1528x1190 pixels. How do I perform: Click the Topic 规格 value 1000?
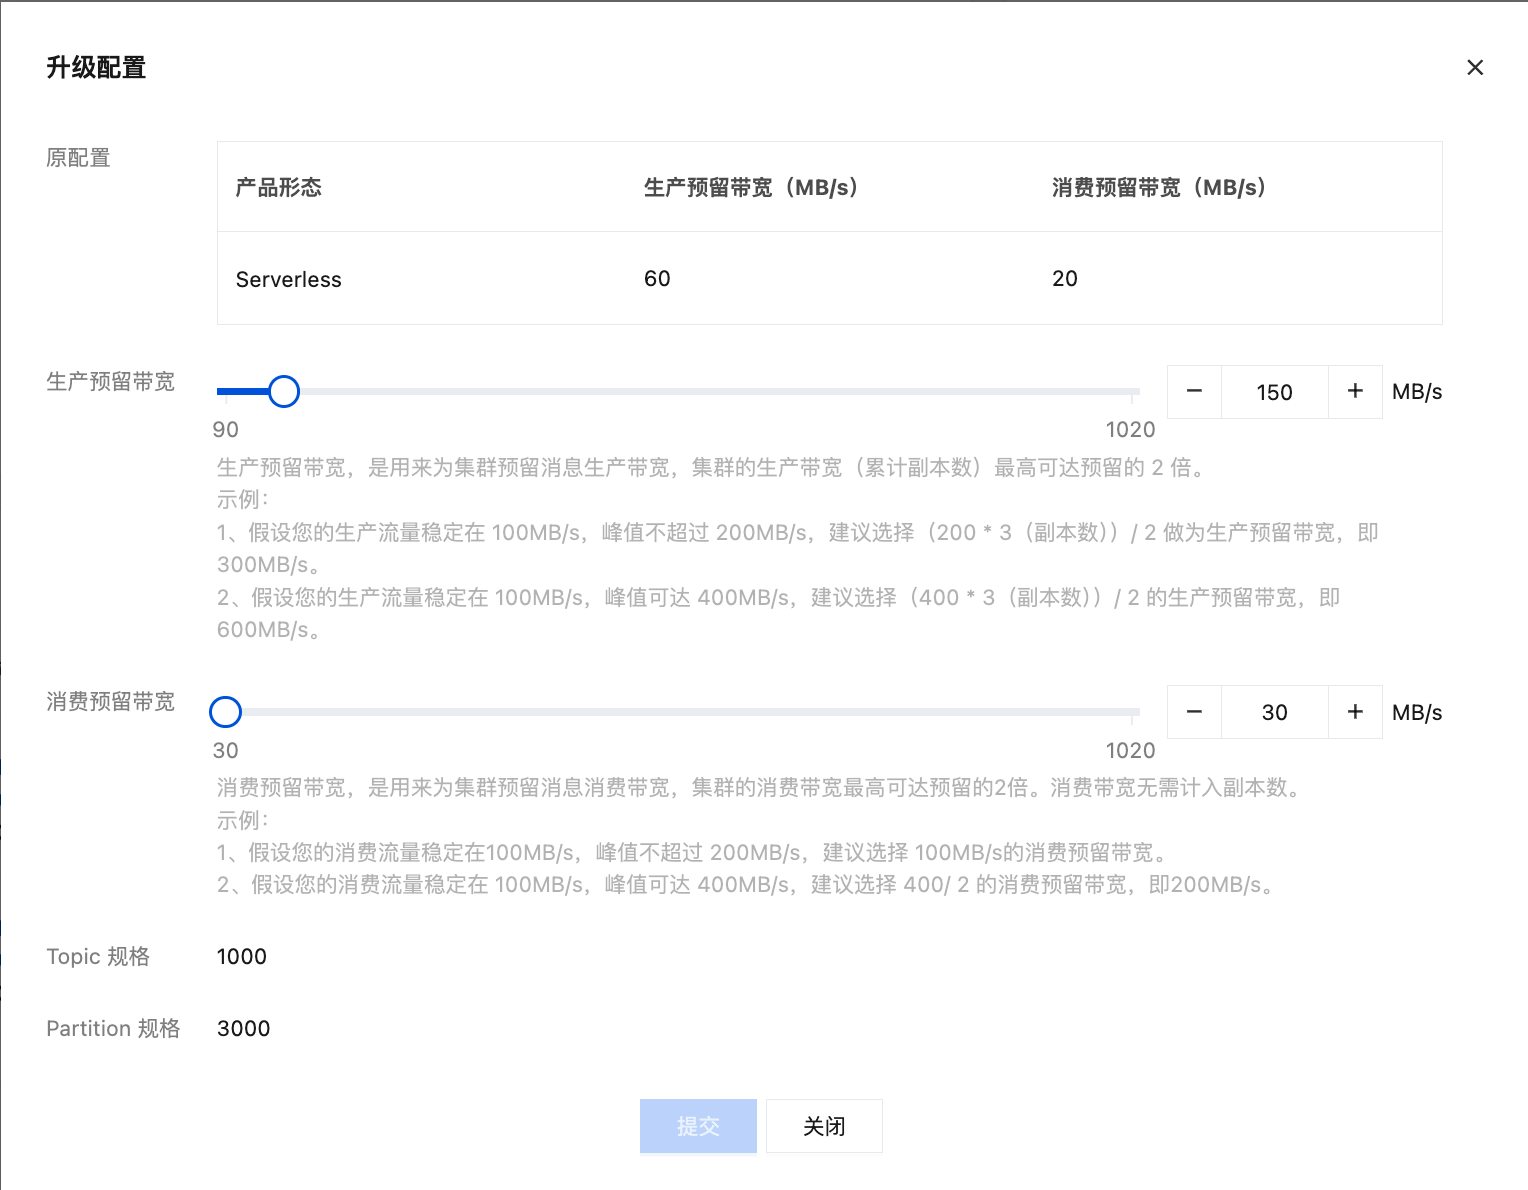pyautogui.click(x=241, y=956)
